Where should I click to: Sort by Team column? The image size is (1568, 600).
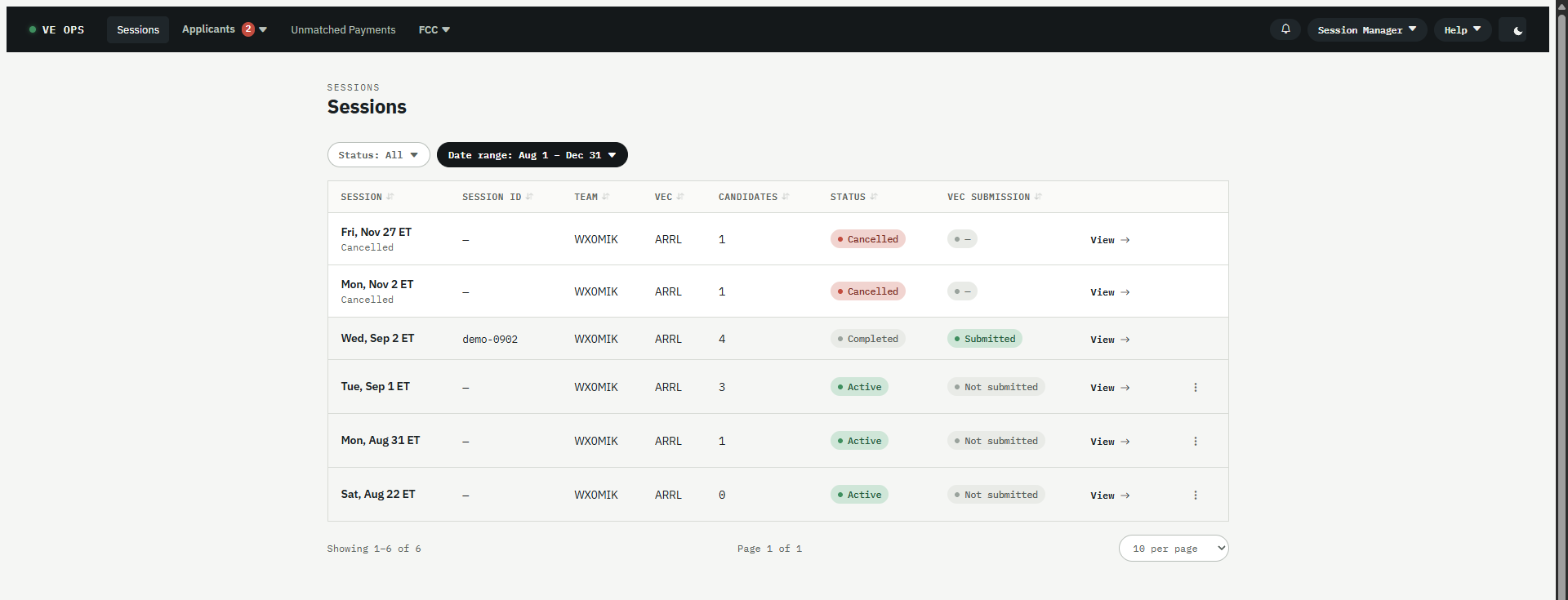coord(592,197)
